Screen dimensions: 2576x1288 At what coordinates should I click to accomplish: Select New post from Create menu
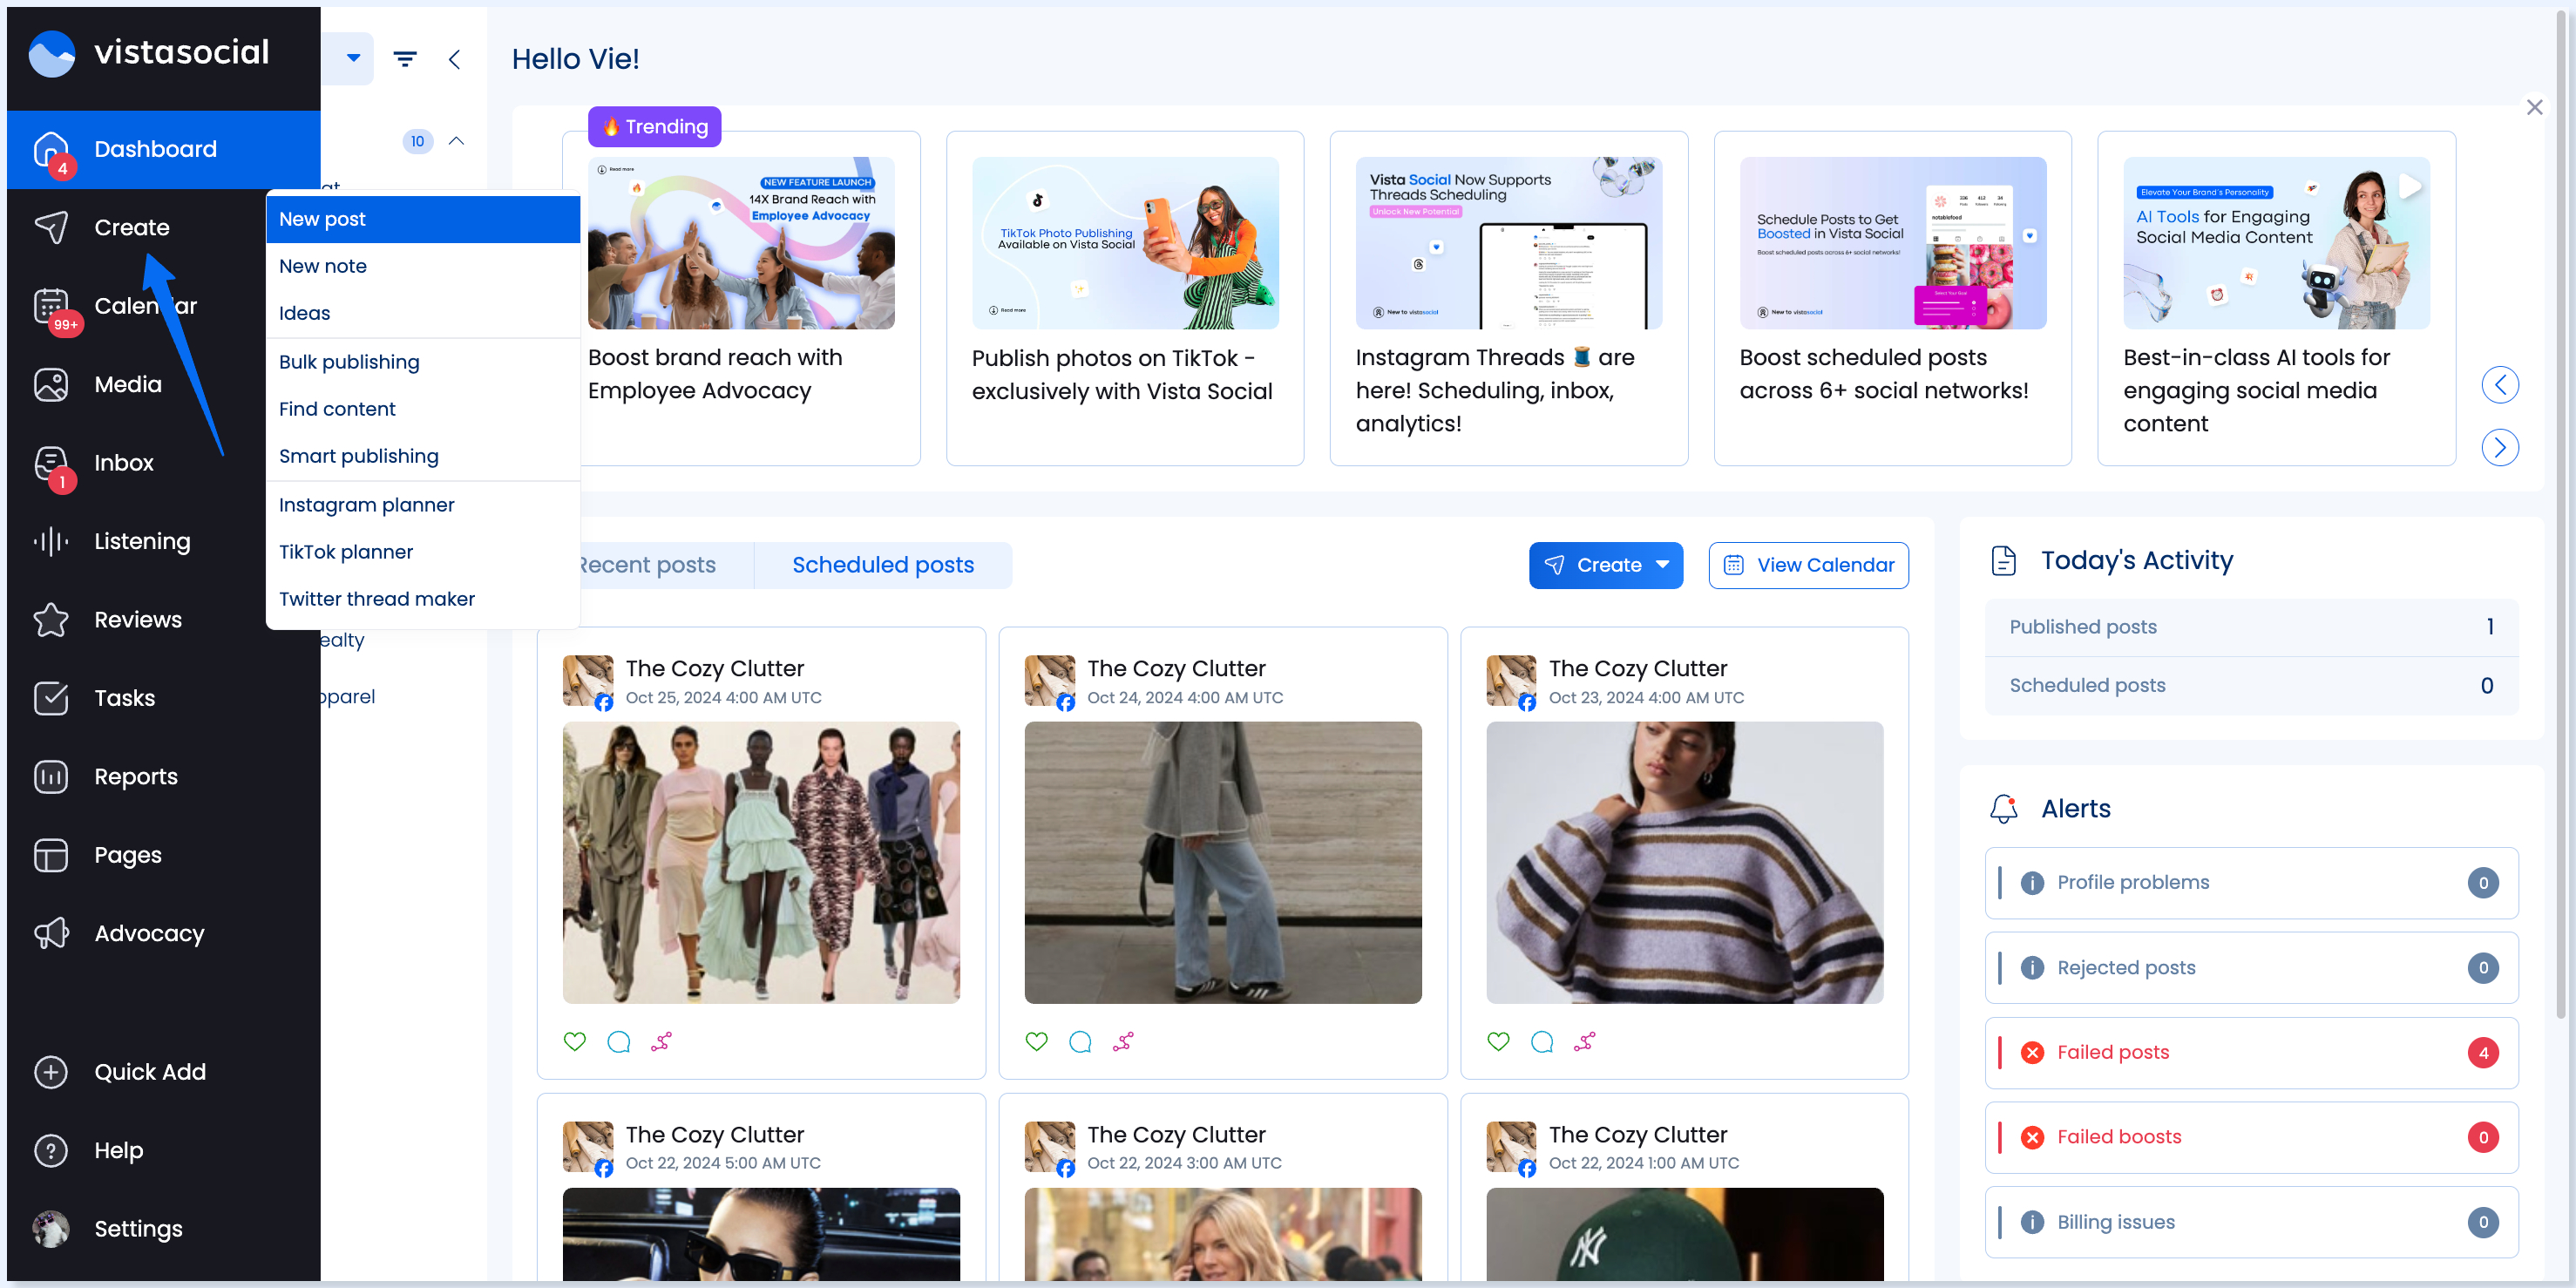(x=423, y=219)
